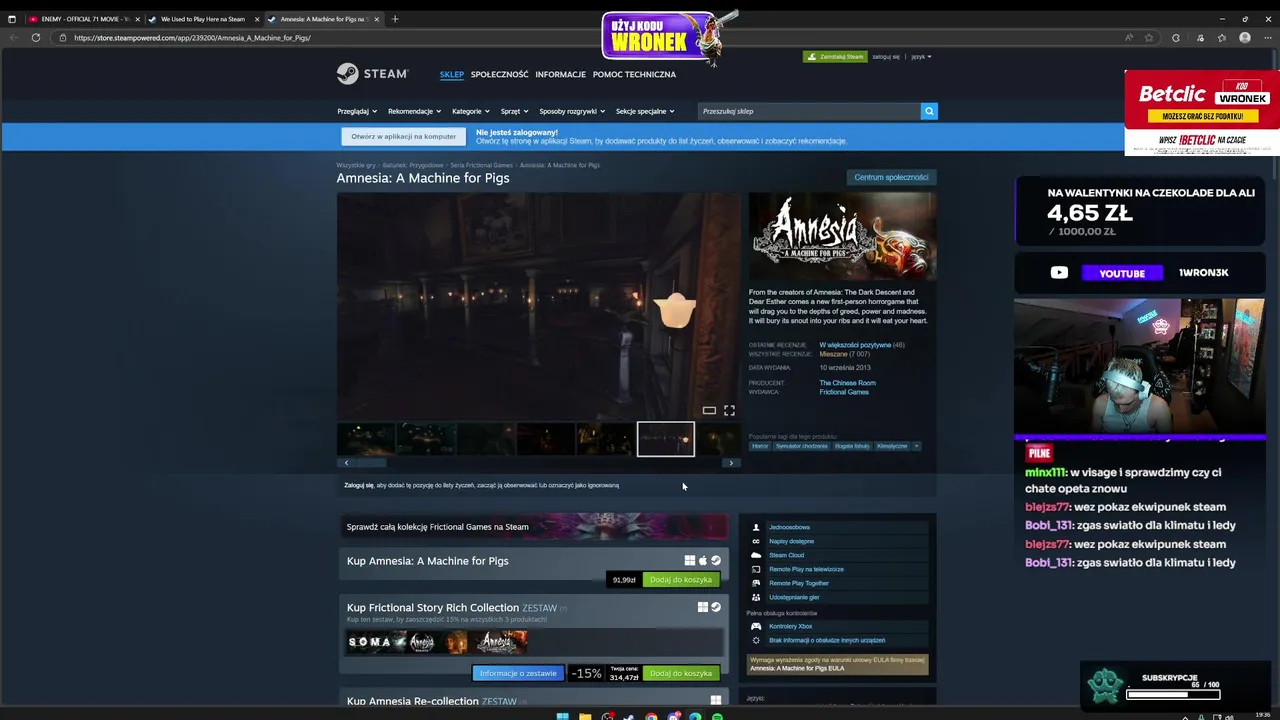Close the We Used to Play Here tab
This screenshot has height=720, width=1280.
point(257,19)
